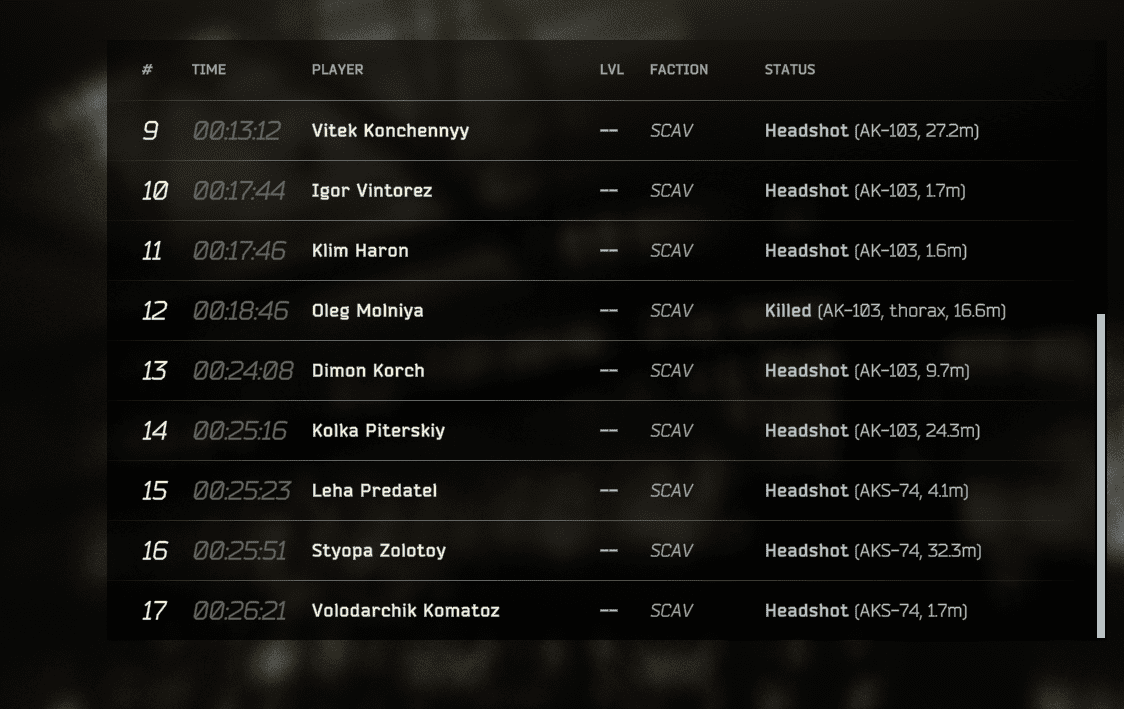Click the PLAYER column header
The height and width of the screenshot is (709, 1124).
(337, 70)
